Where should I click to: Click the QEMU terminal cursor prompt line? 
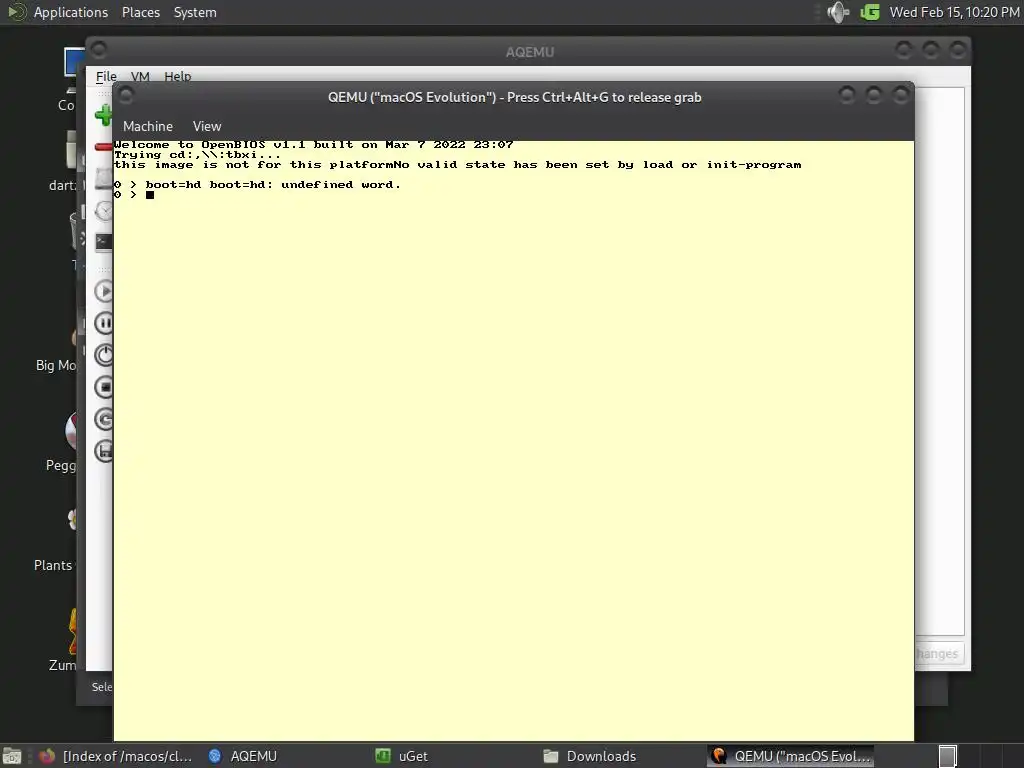pos(134,195)
